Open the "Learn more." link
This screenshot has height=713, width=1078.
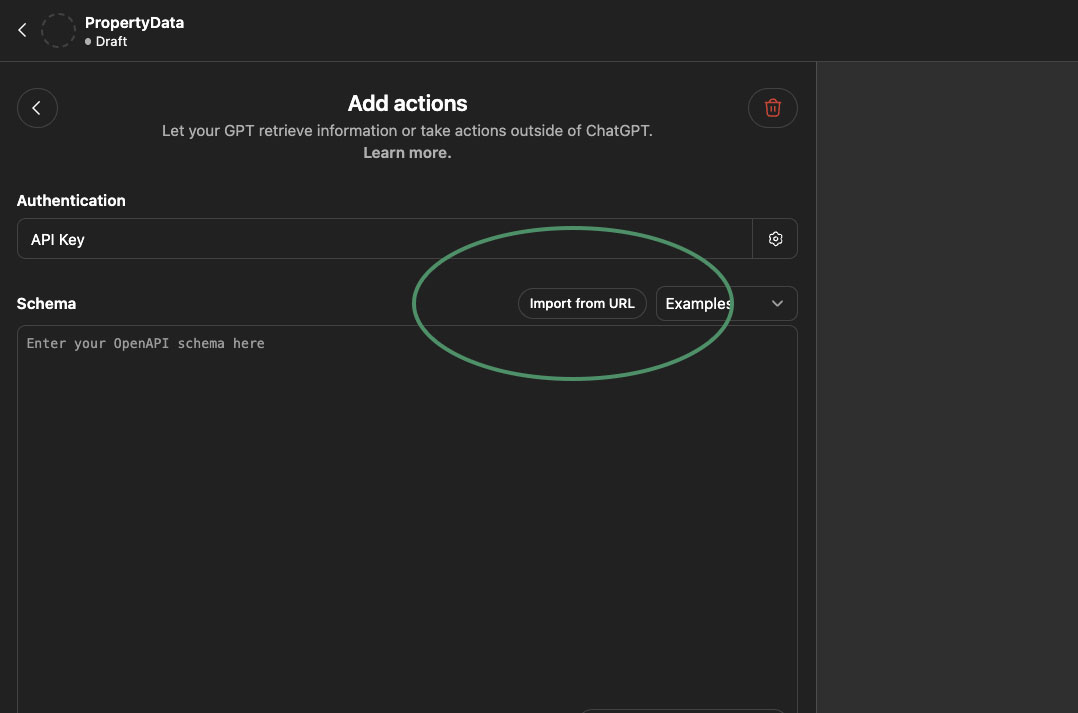[x=407, y=152]
